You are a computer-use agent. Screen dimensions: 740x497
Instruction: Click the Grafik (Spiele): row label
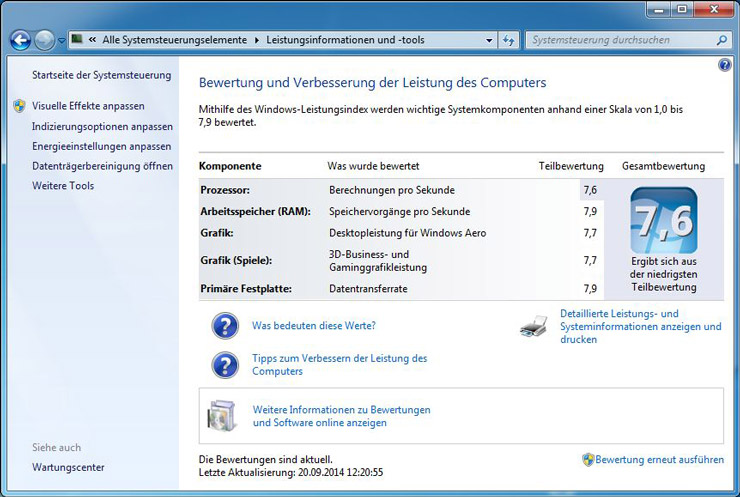[x=236, y=261]
